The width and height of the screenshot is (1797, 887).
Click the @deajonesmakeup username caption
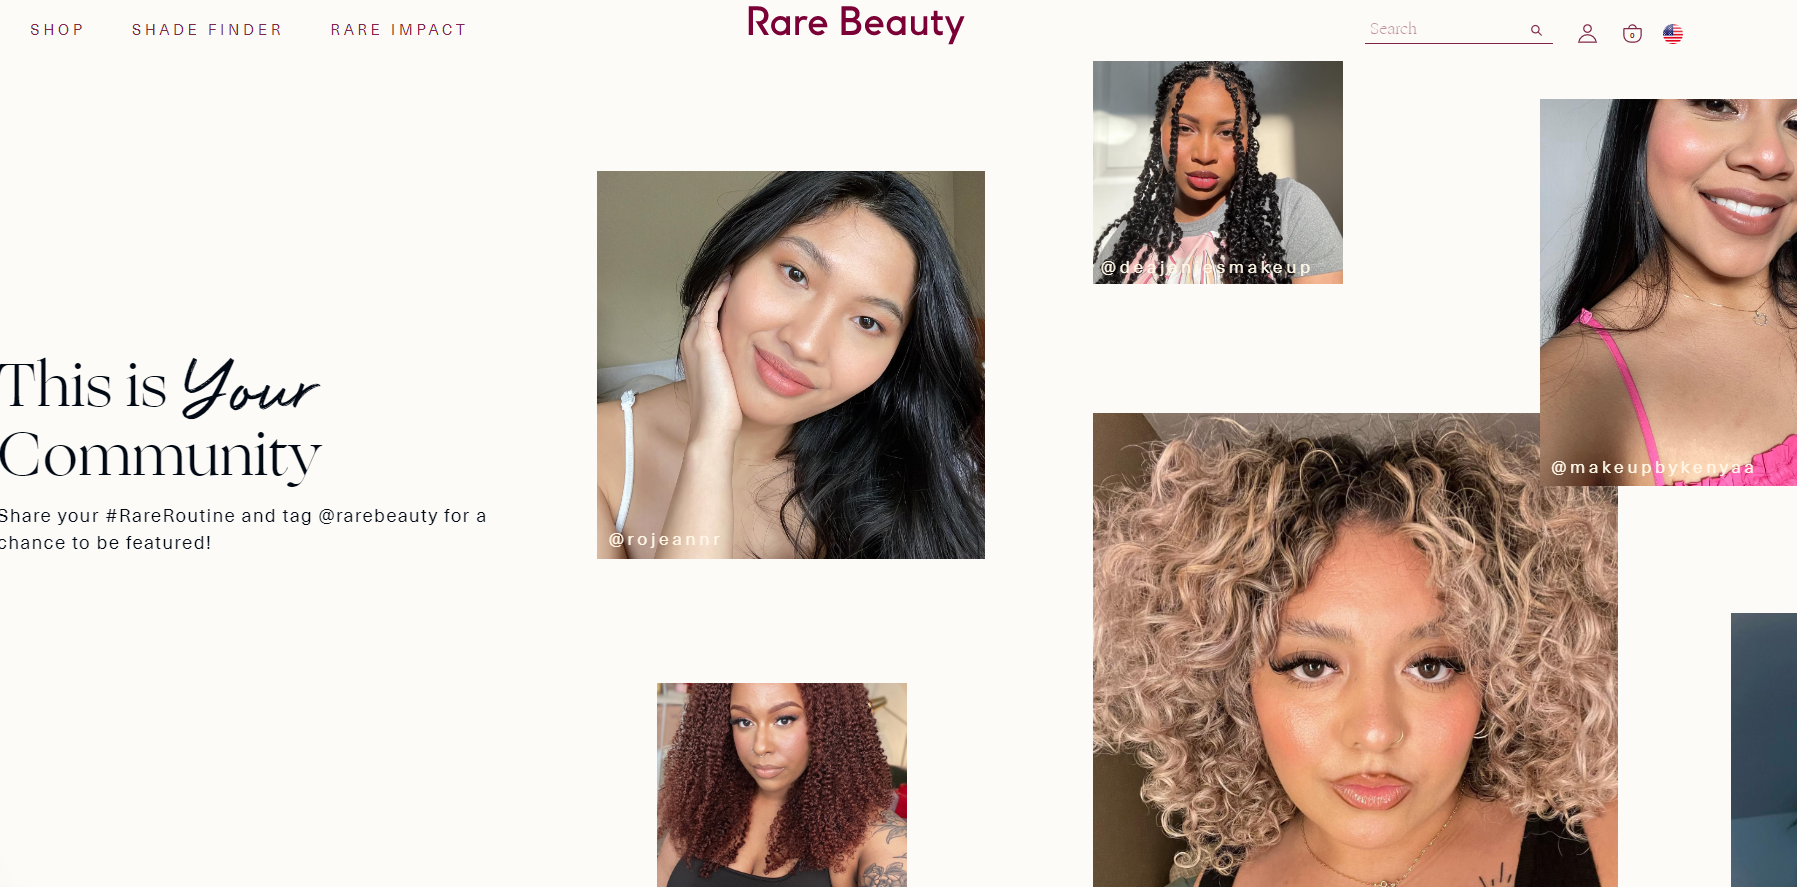coord(1206,268)
